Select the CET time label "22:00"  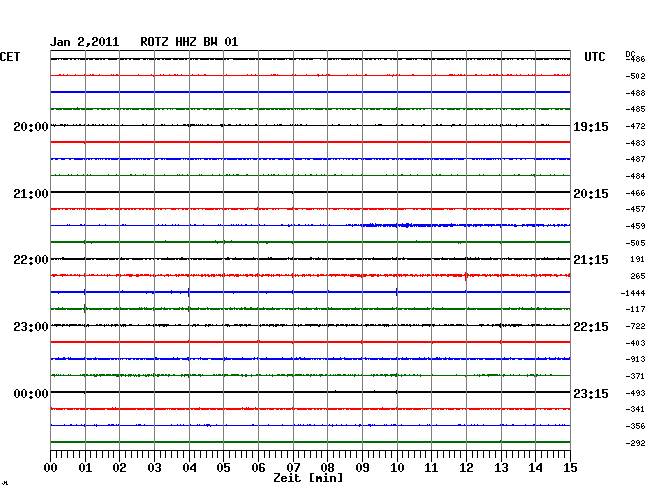coord(31,260)
